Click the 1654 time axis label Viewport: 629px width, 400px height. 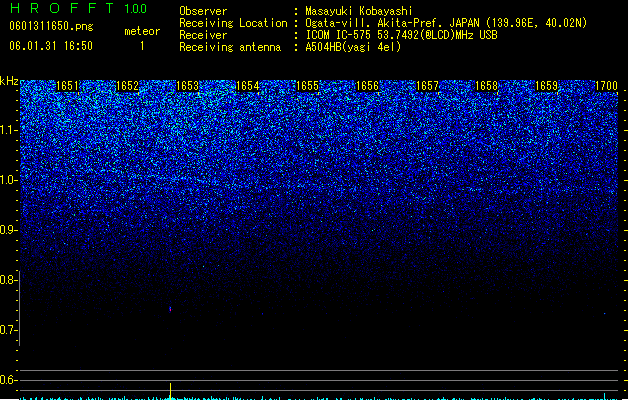[248, 86]
